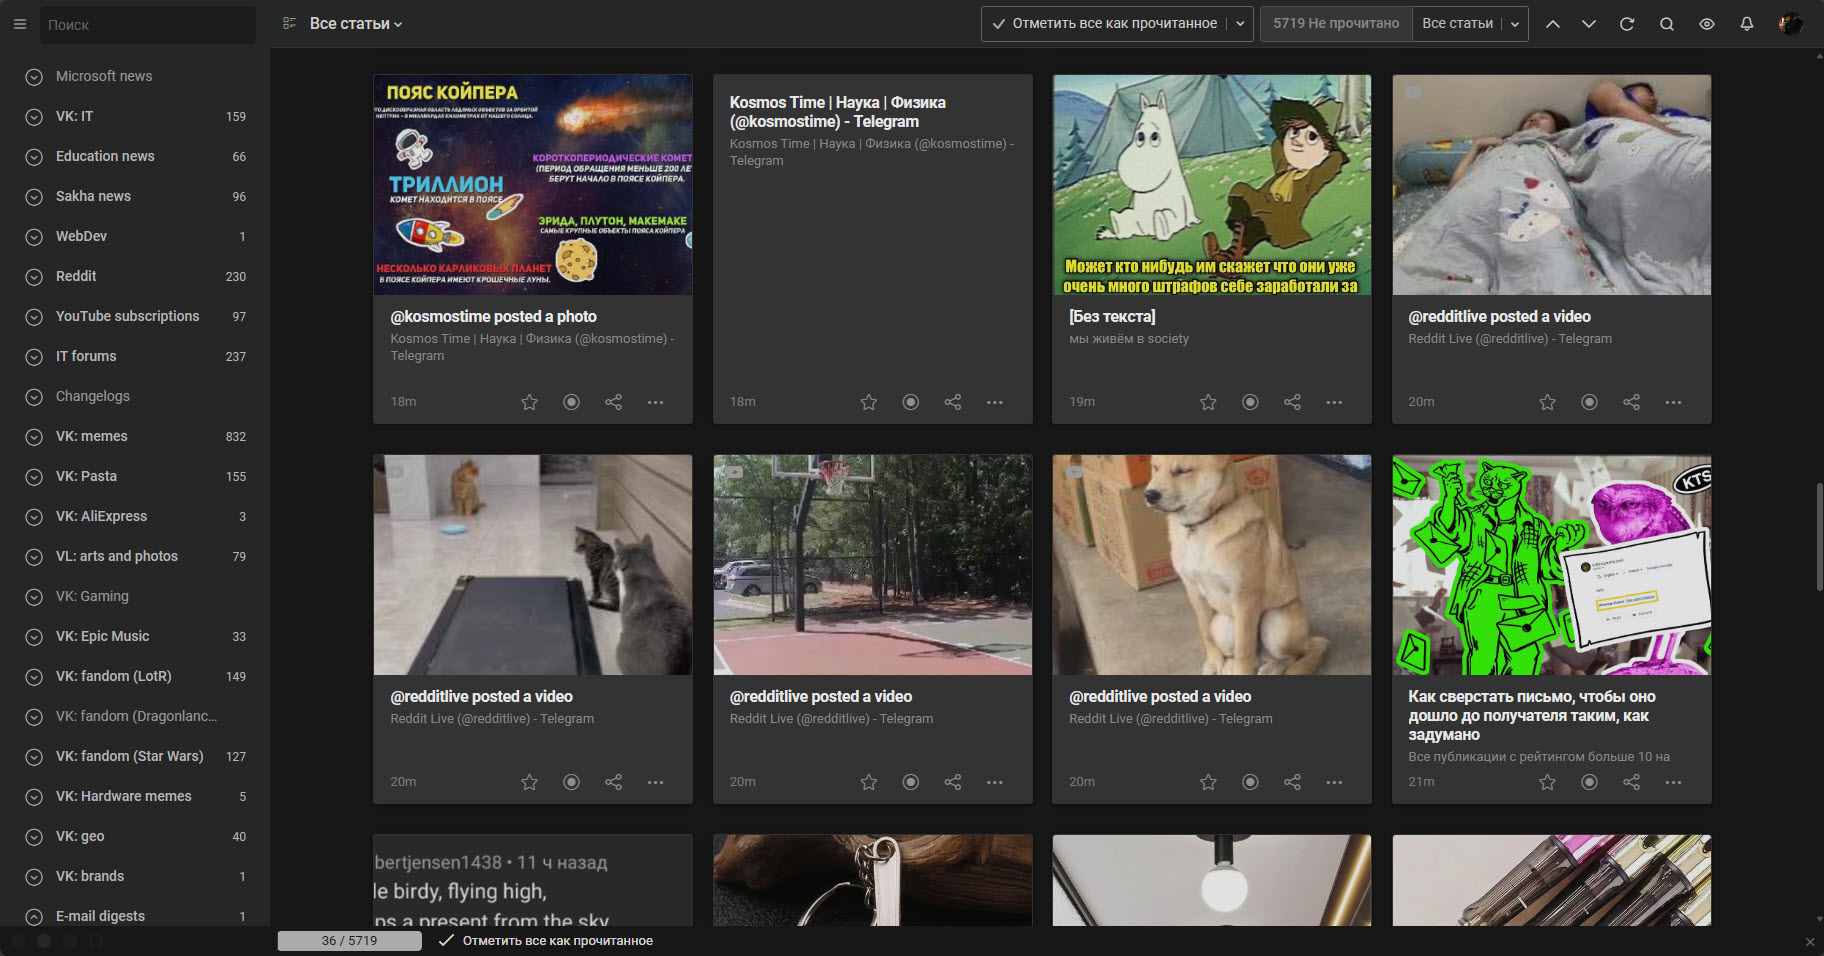Star the '[Без текста]' article
Image resolution: width=1824 pixels, height=956 pixels.
1209,402
